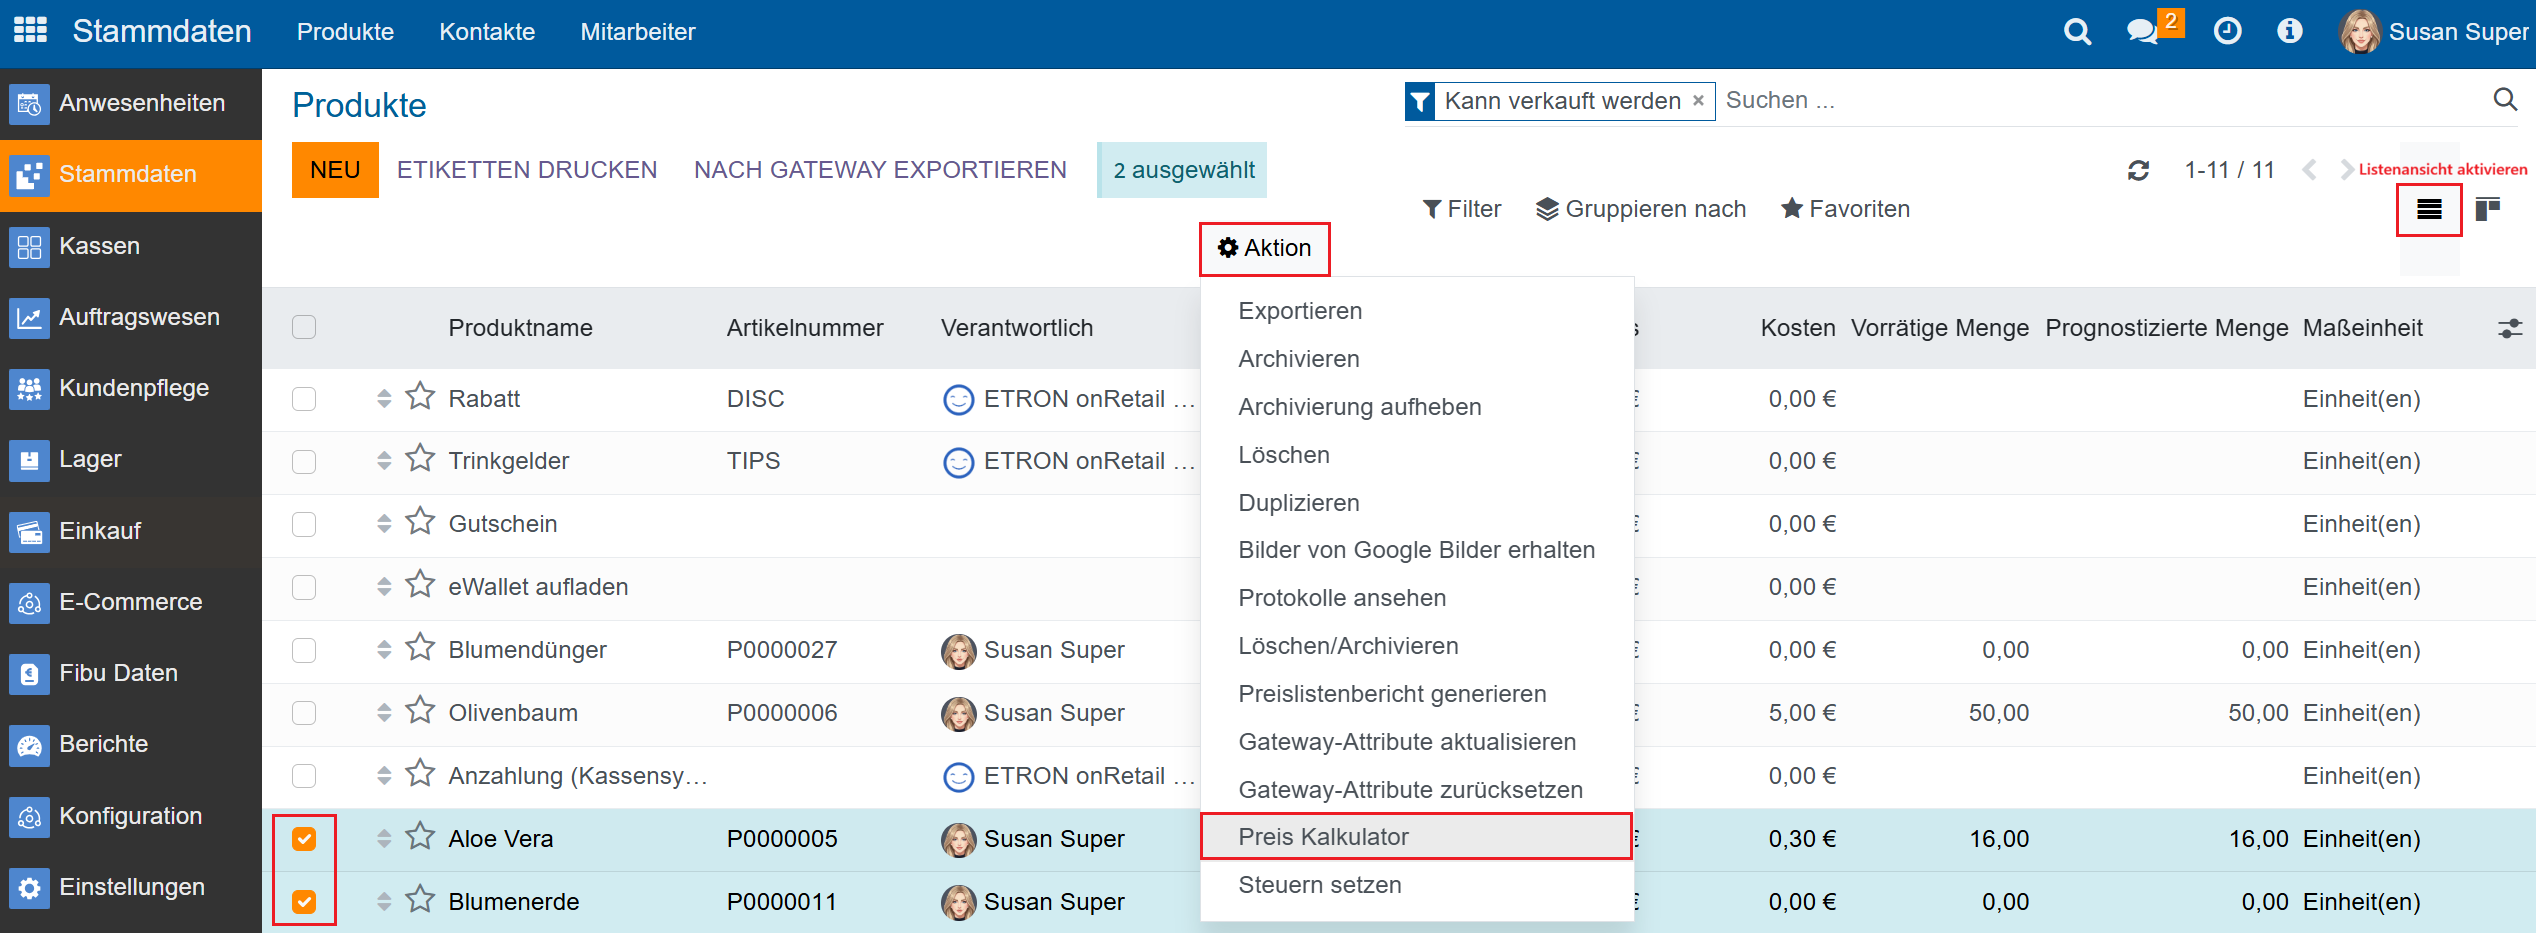Toggle the favorite star for Olivenbaum
Viewport: 2536px width, 933px height.
point(418,710)
